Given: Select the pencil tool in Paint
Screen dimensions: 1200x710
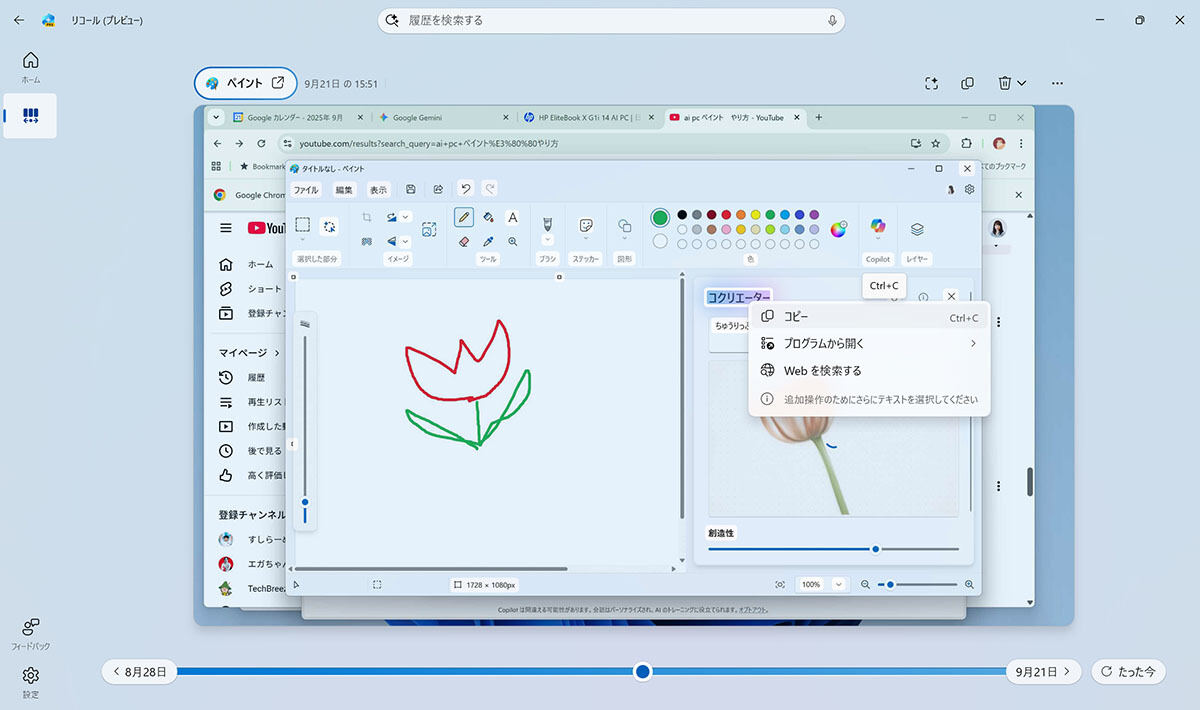Looking at the screenshot, I should pyautogui.click(x=463, y=217).
